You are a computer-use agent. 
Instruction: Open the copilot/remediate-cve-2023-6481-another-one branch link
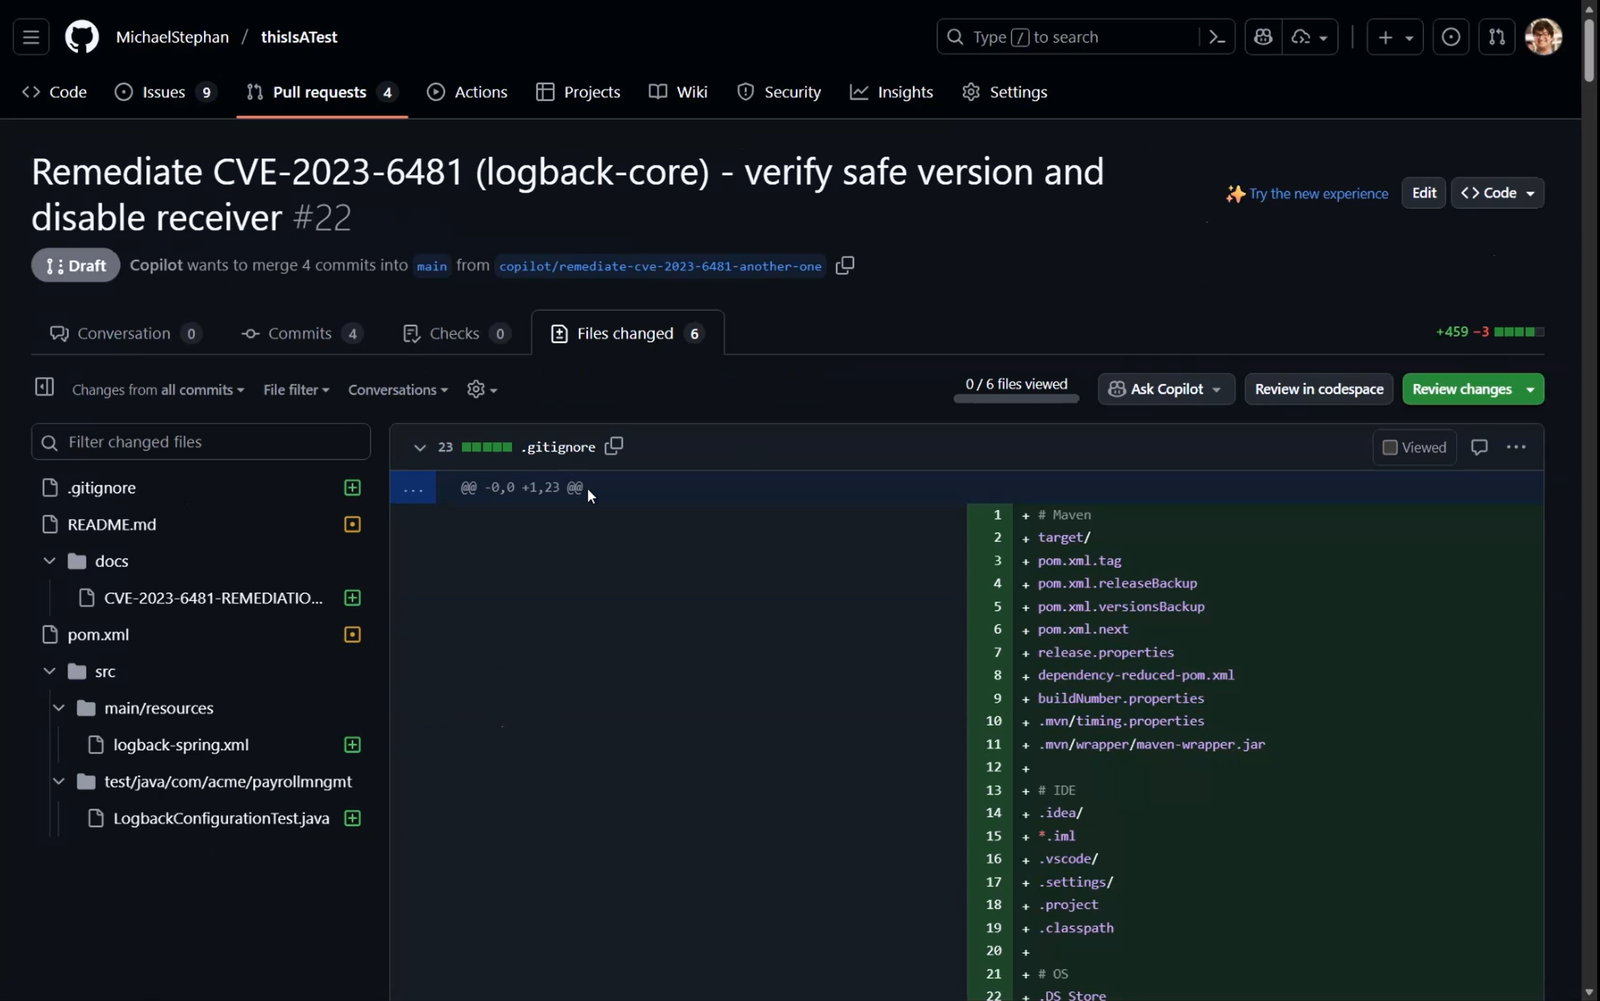[x=660, y=266]
